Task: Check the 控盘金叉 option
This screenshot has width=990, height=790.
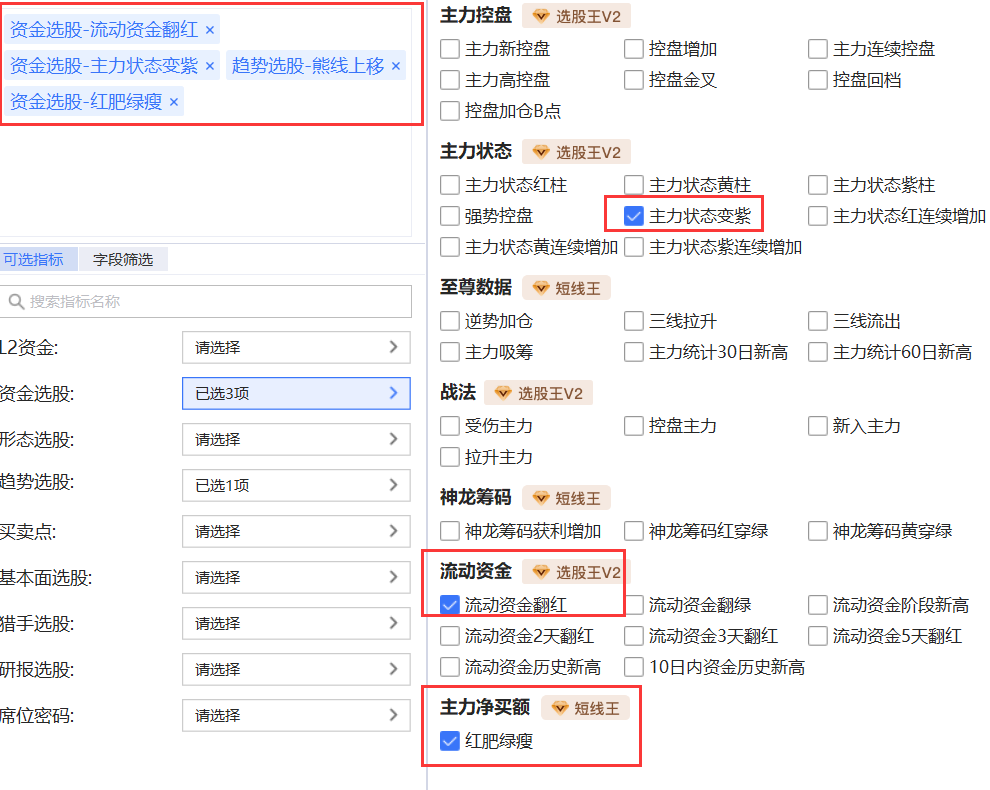Action: tap(633, 80)
